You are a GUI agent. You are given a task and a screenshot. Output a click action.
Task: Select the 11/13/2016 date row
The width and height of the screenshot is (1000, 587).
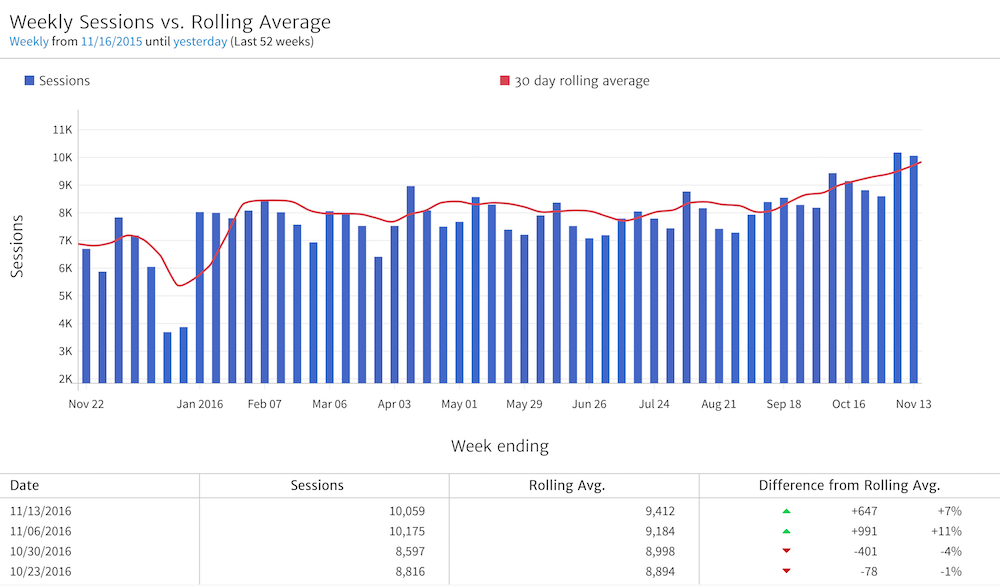click(41, 511)
